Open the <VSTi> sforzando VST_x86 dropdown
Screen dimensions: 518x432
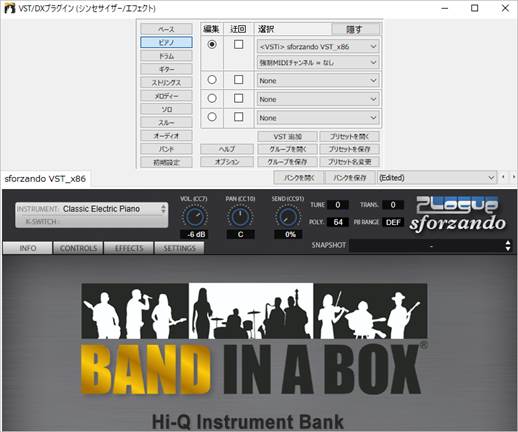coord(318,46)
